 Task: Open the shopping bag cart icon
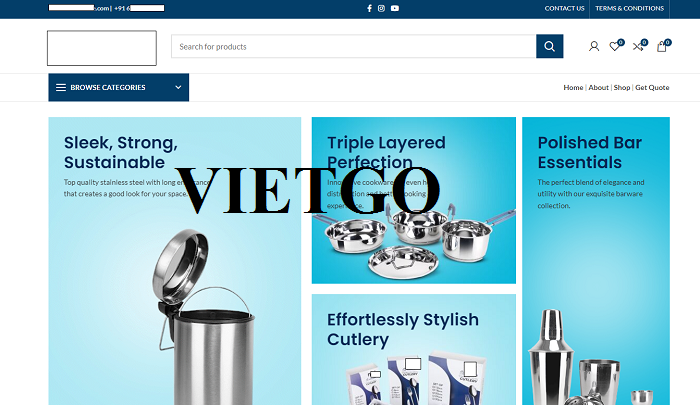(x=662, y=46)
